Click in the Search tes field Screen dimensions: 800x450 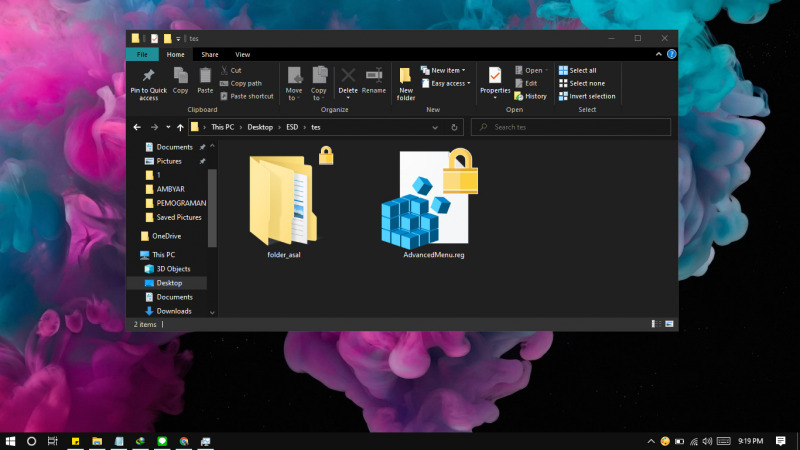(570, 127)
